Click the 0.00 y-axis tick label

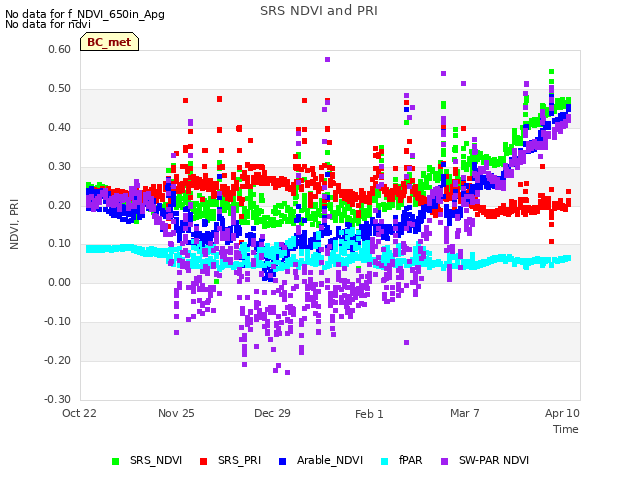click(60, 282)
